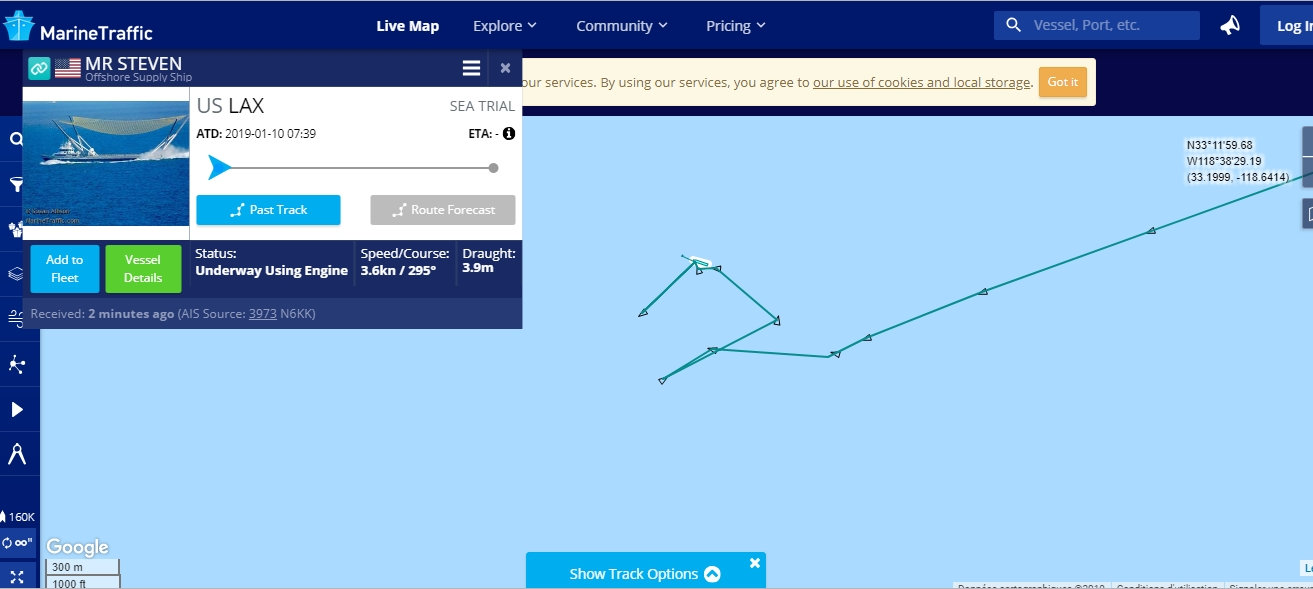Screen dimensions: 1313x589
Task: Open the map layers sidebar icon
Action: (x=17, y=273)
